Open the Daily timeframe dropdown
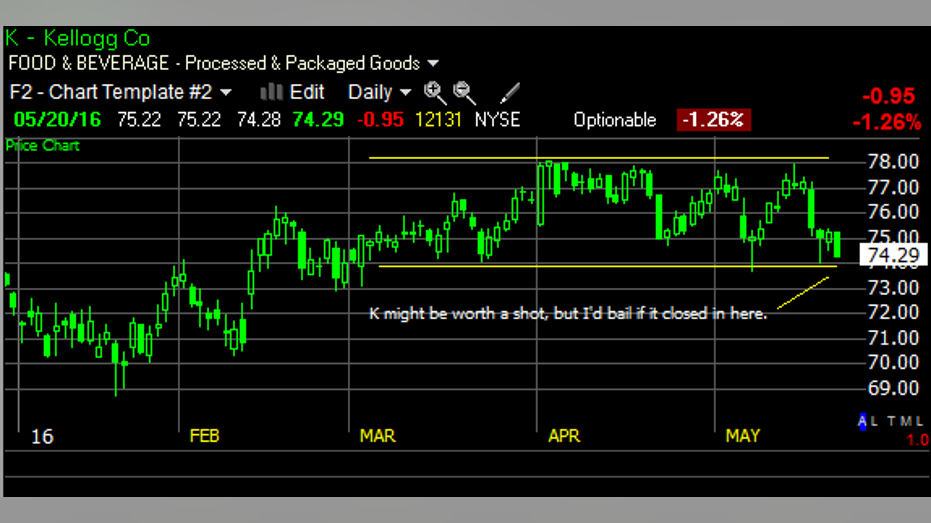931x523 pixels. coord(379,92)
